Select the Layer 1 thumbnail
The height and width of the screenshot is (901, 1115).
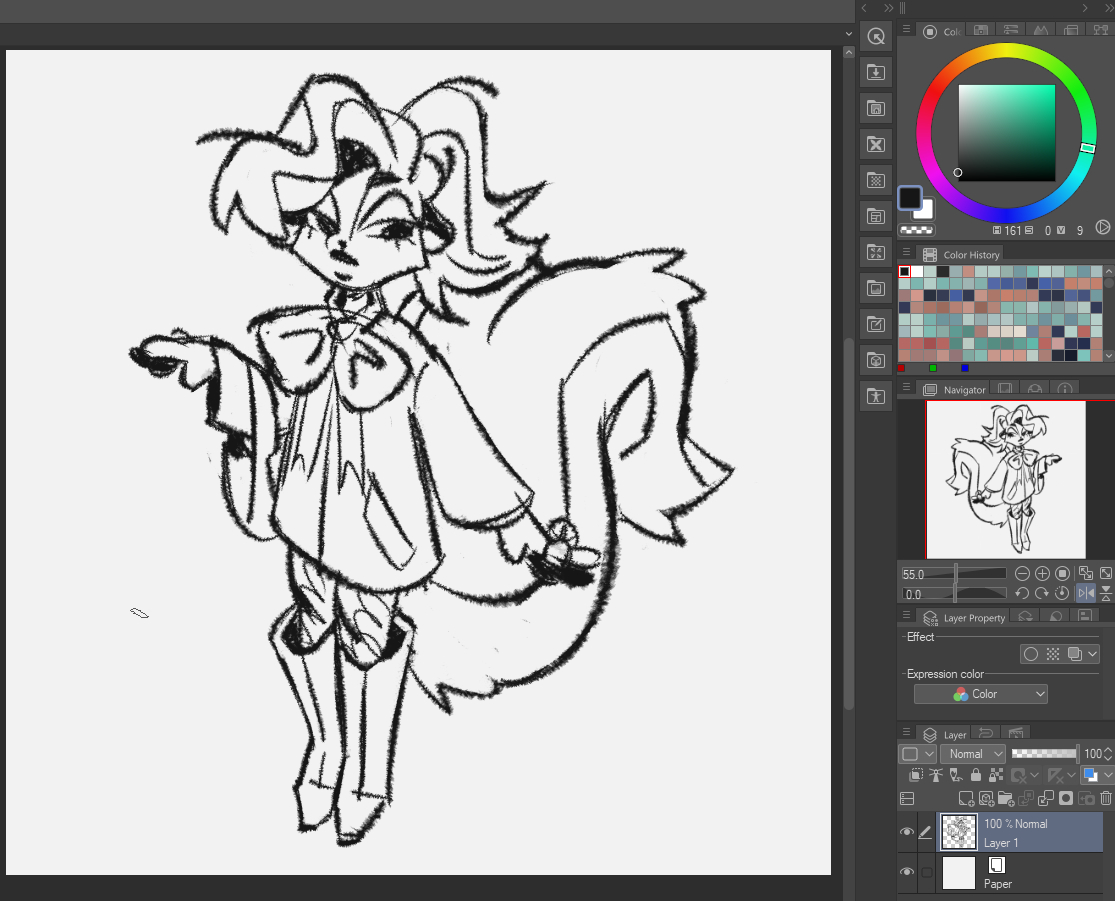coord(959,832)
